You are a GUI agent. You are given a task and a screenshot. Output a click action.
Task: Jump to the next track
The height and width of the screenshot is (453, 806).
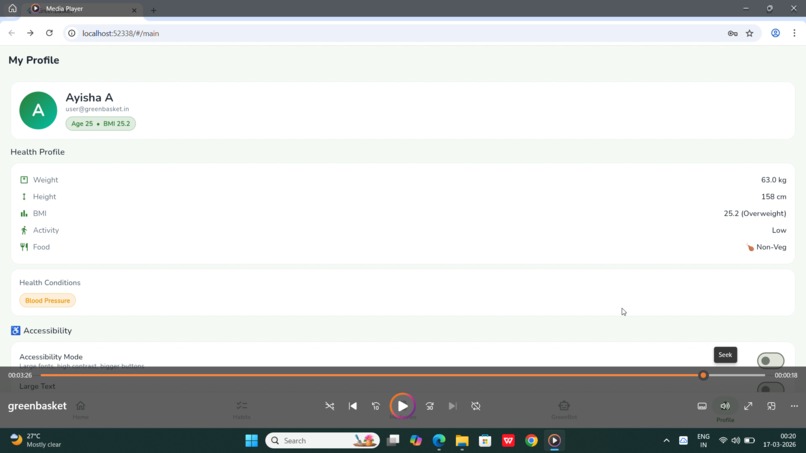(452, 406)
